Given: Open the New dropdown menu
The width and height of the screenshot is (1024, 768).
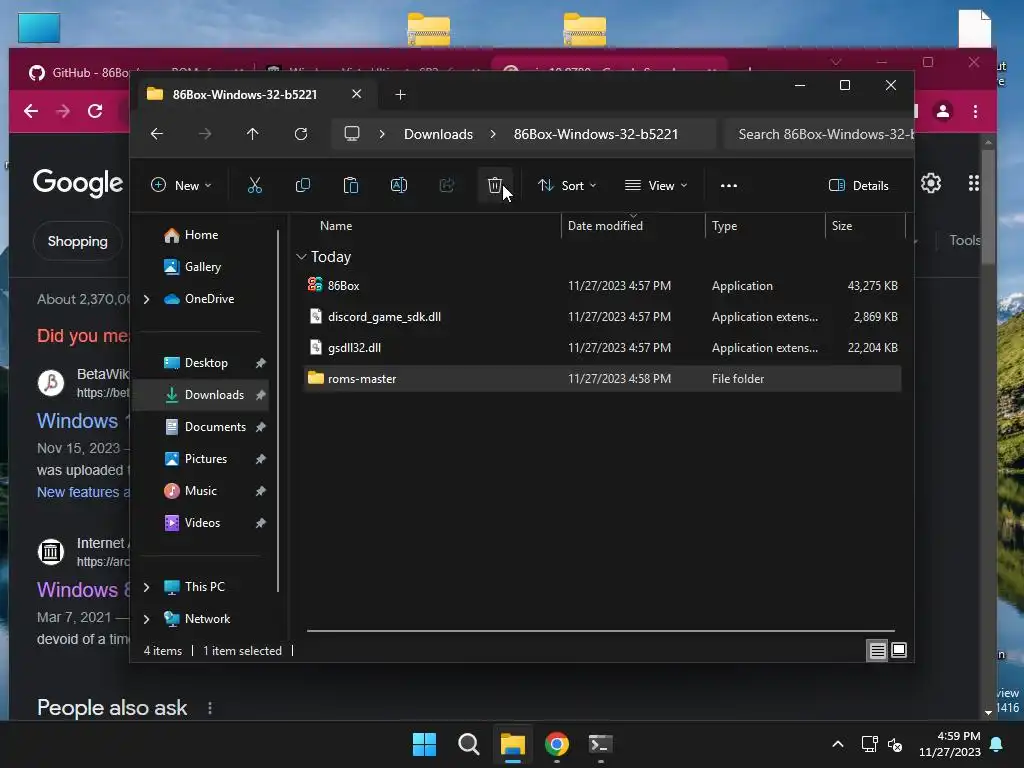Looking at the screenshot, I should click(x=181, y=185).
